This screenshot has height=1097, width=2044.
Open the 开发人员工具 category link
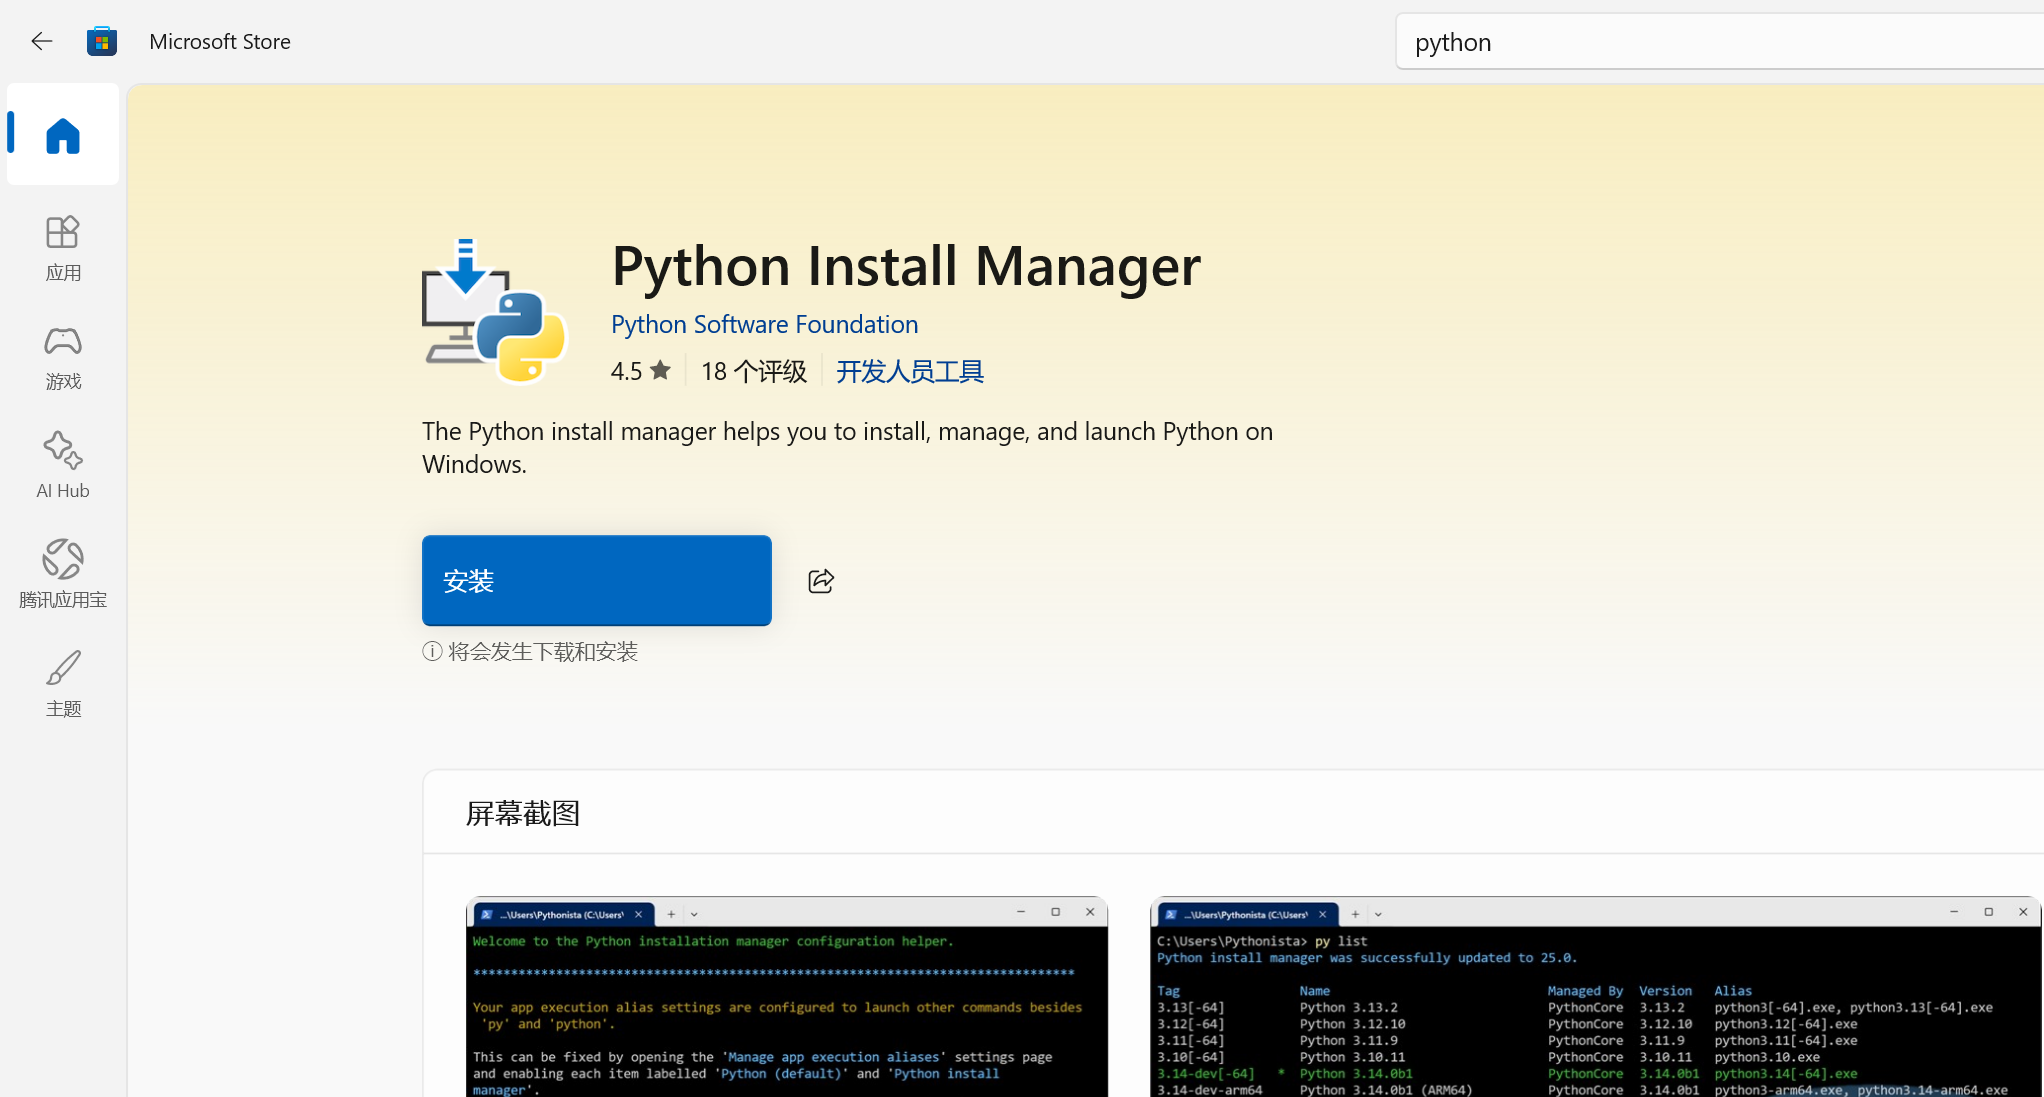[910, 371]
